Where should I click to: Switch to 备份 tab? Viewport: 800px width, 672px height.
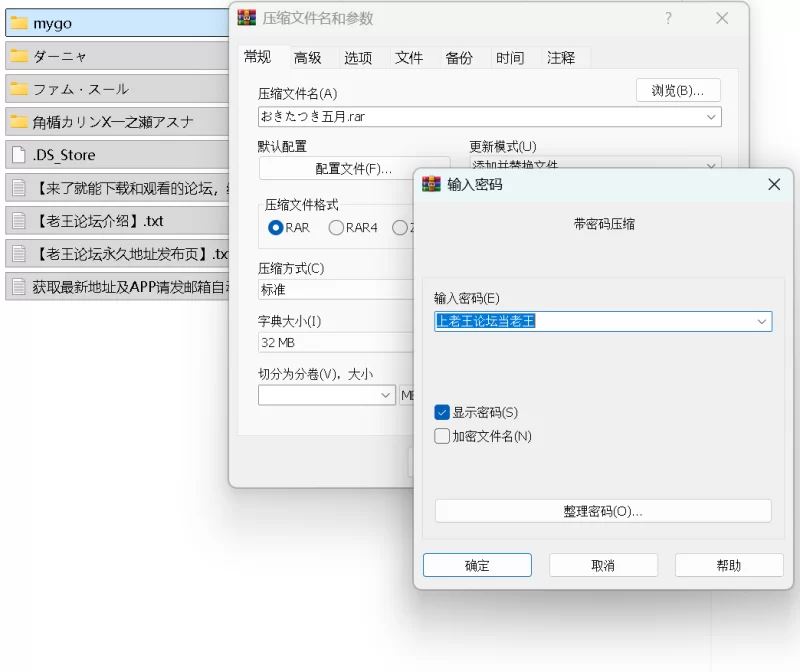[459, 58]
